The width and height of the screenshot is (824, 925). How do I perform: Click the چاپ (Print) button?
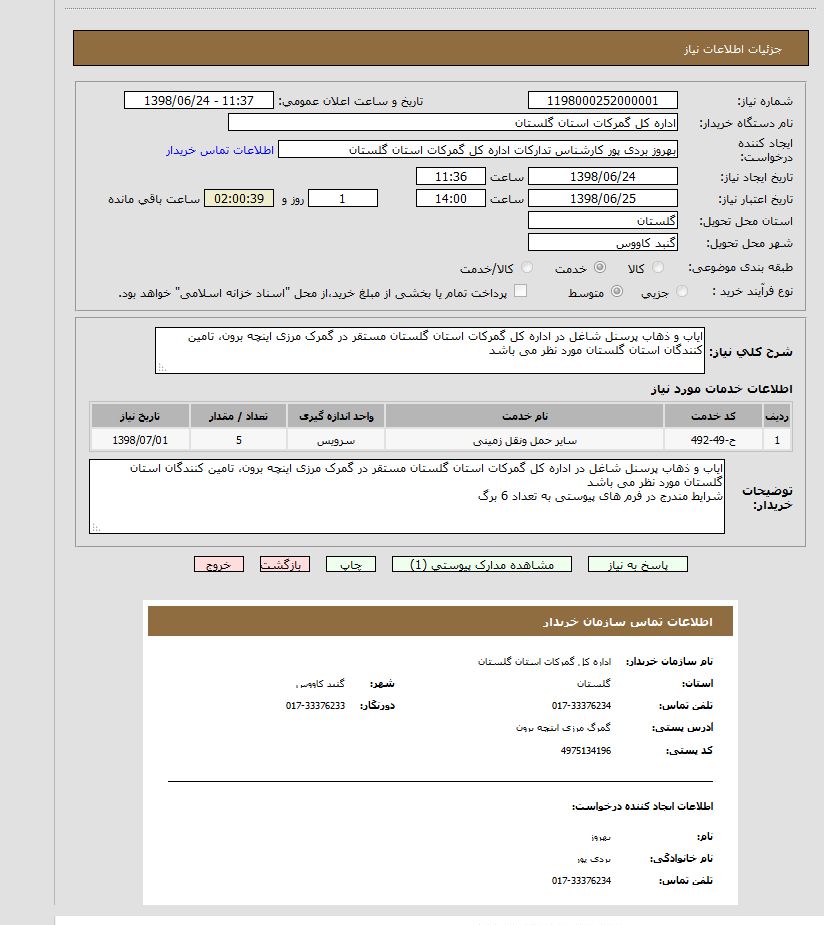click(x=350, y=563)
